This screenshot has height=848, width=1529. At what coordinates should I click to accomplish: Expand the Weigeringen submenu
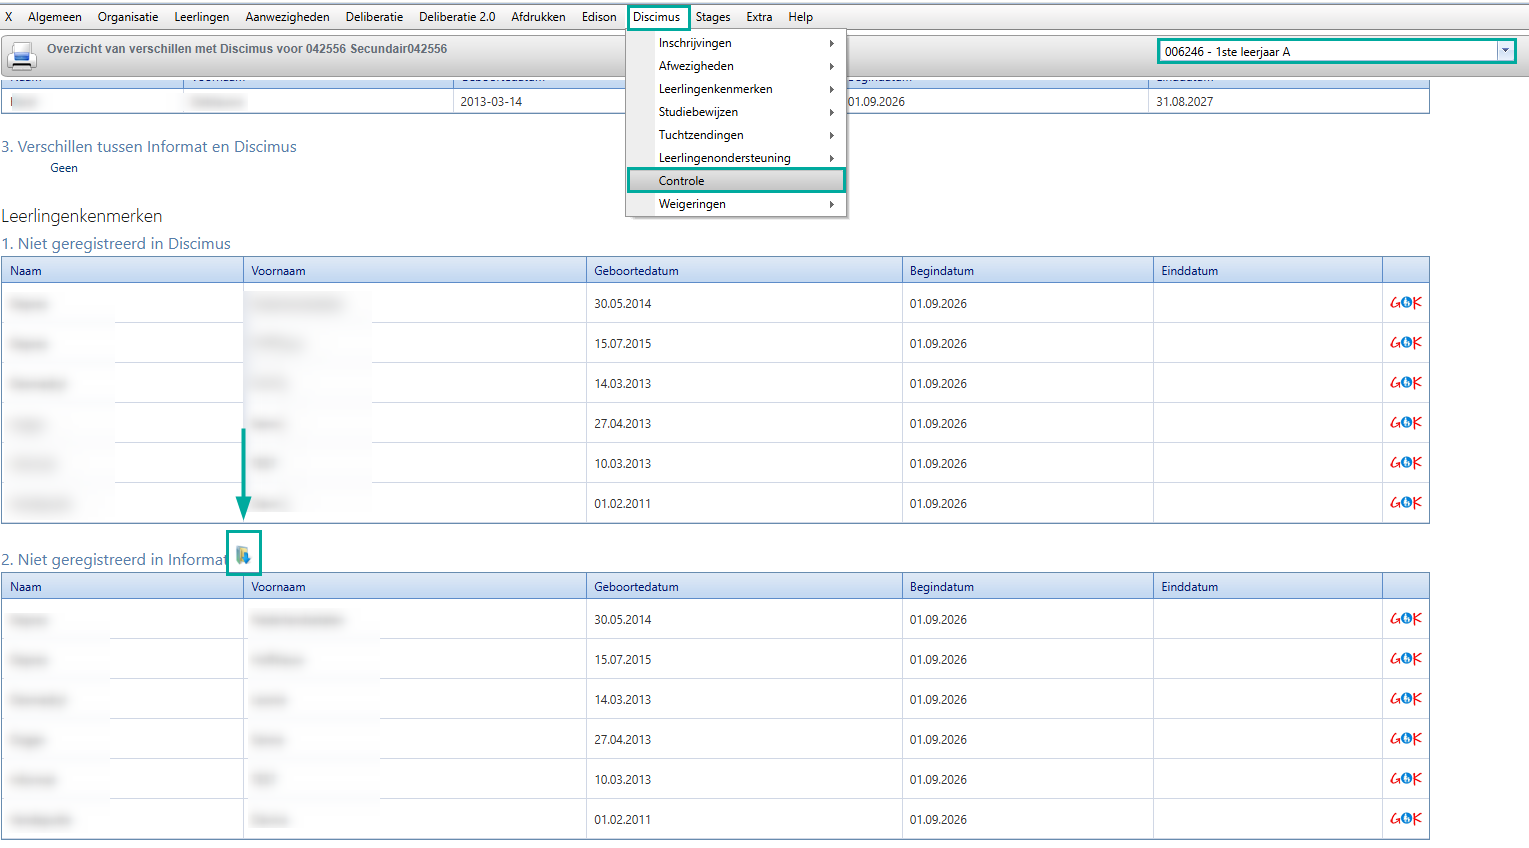[x=736, y=204]
